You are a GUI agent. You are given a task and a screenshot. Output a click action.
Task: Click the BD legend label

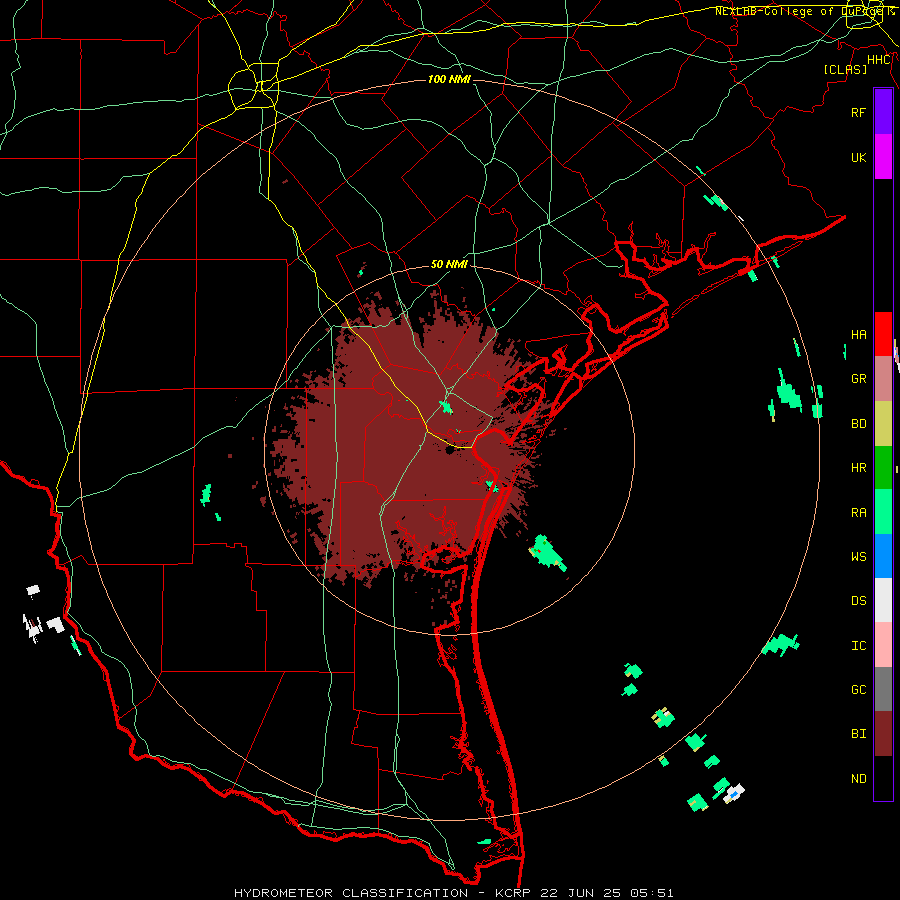858,424
